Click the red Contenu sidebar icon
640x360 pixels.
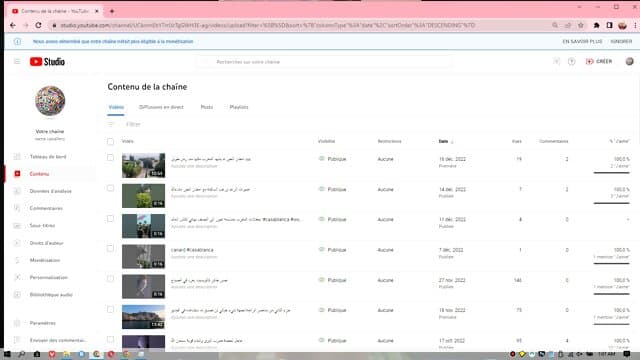point(17,174)
